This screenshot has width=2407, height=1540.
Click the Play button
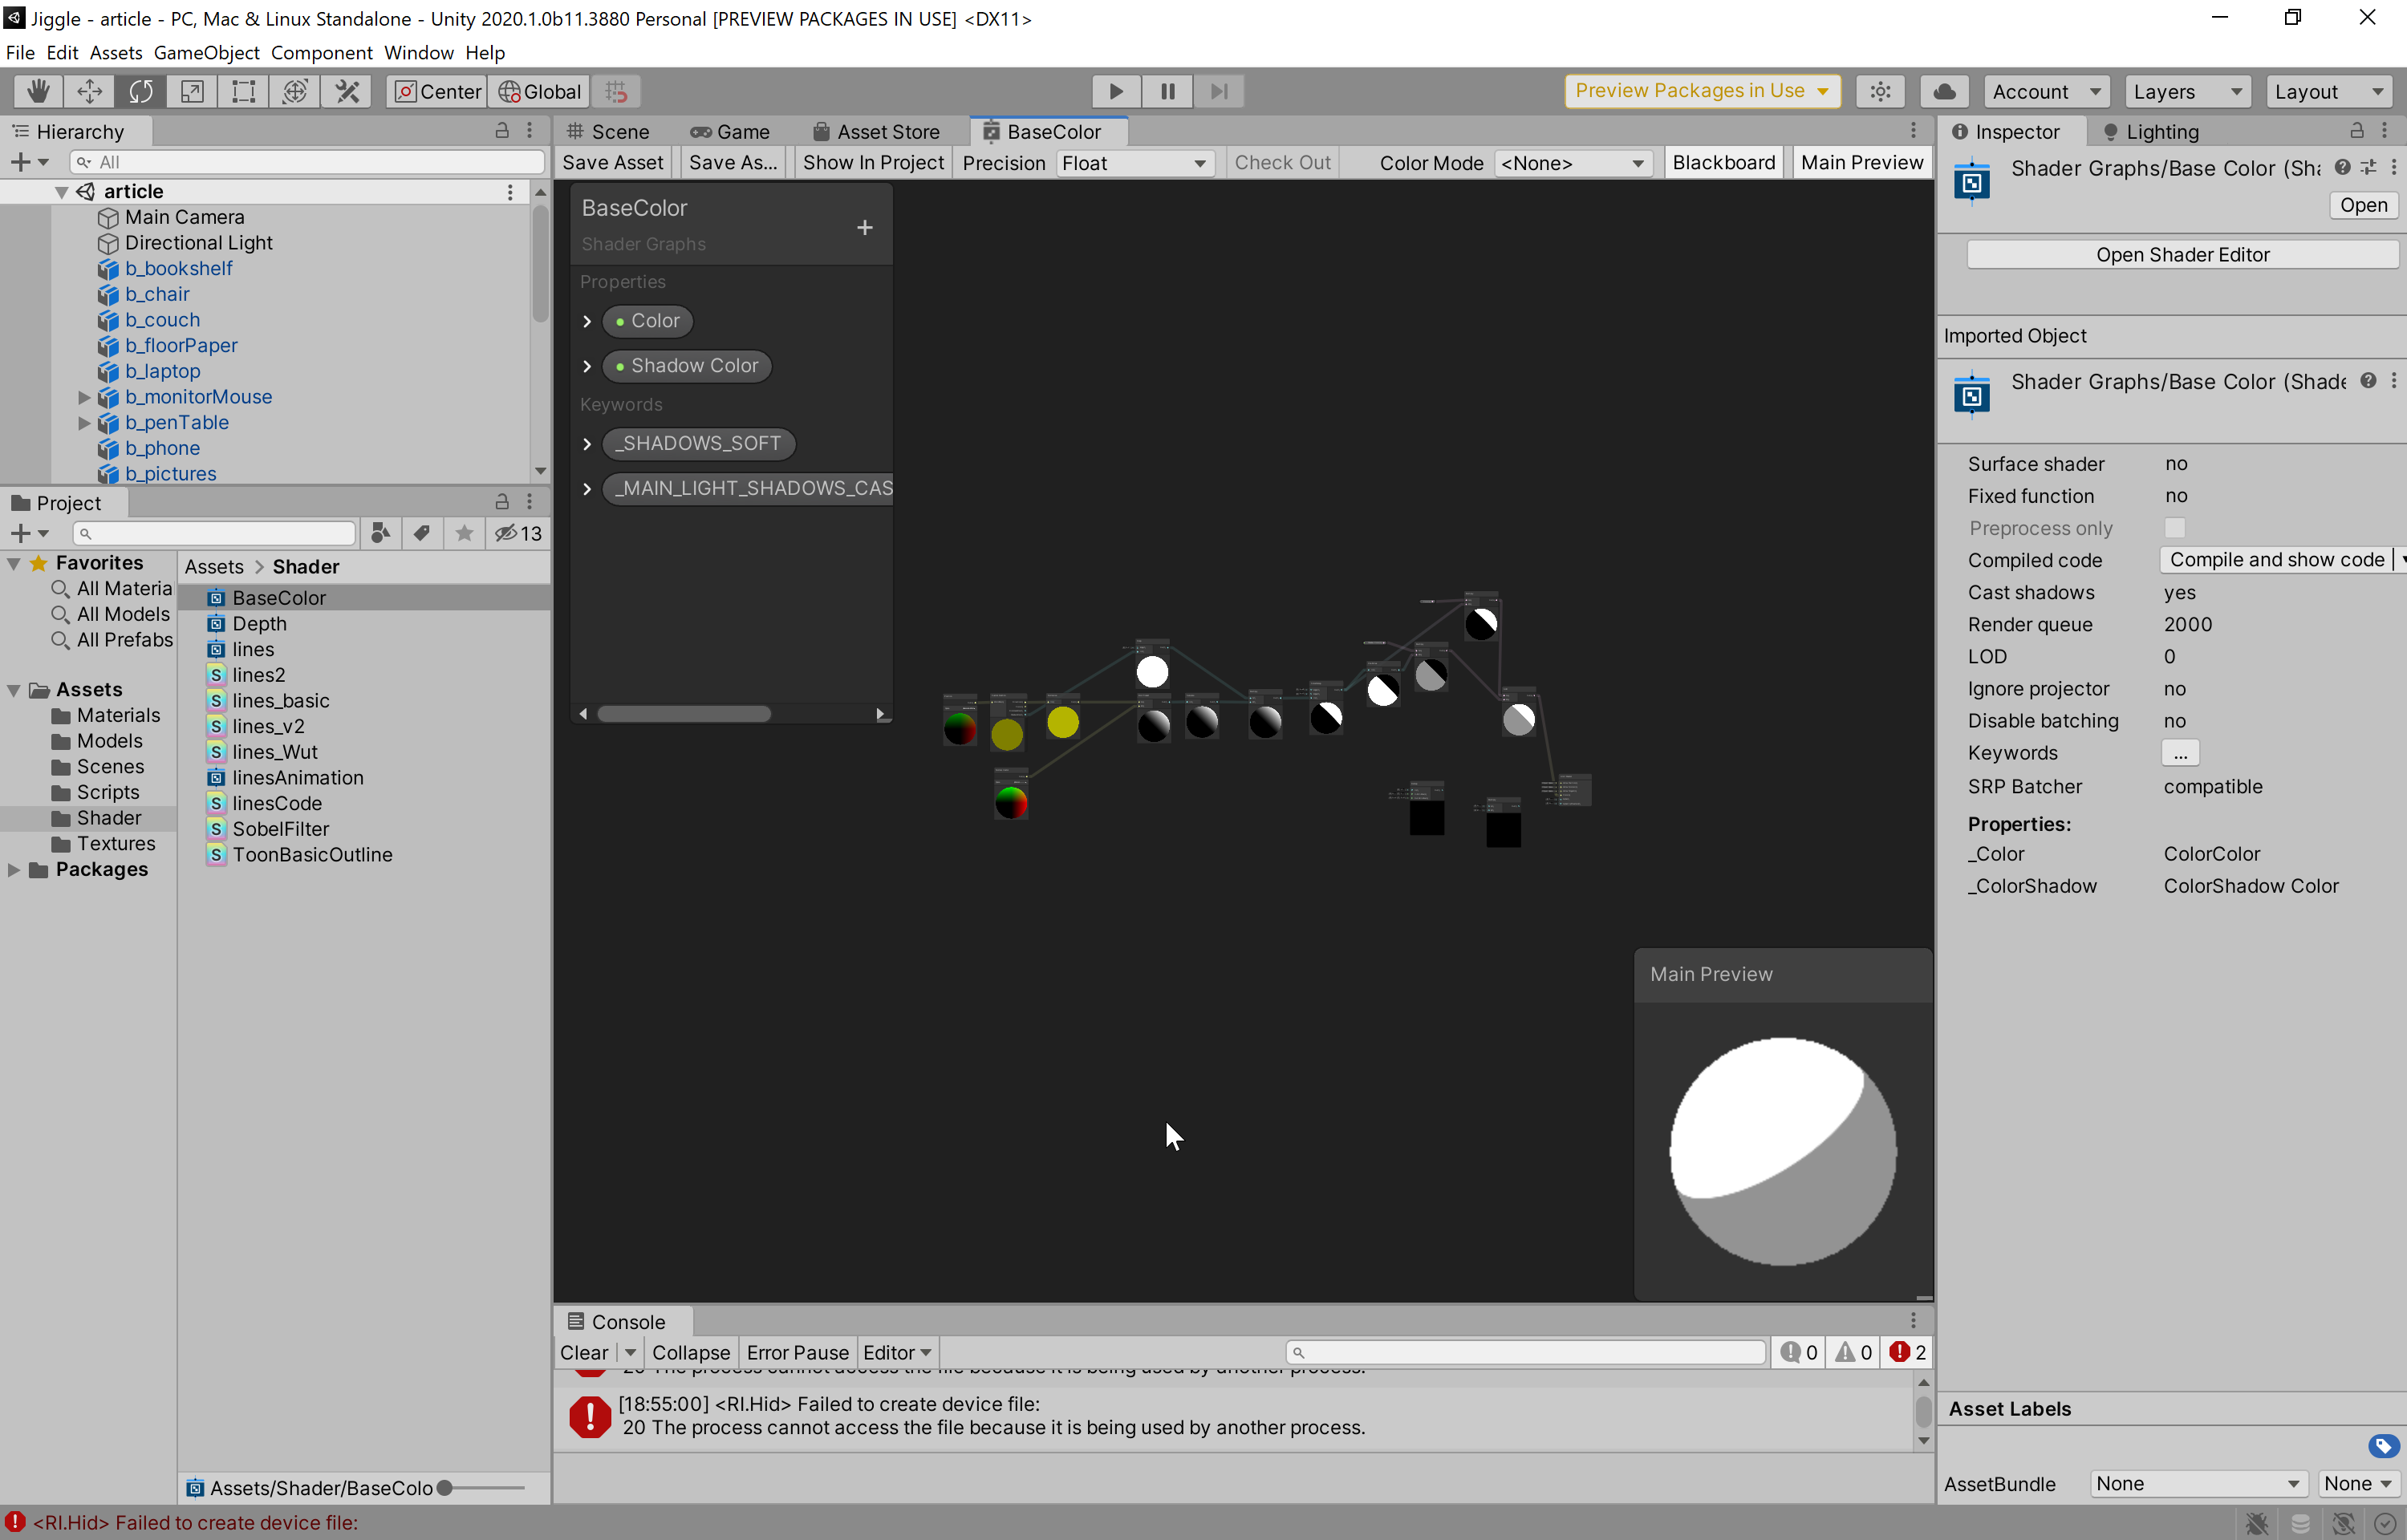pos(1116,91)
